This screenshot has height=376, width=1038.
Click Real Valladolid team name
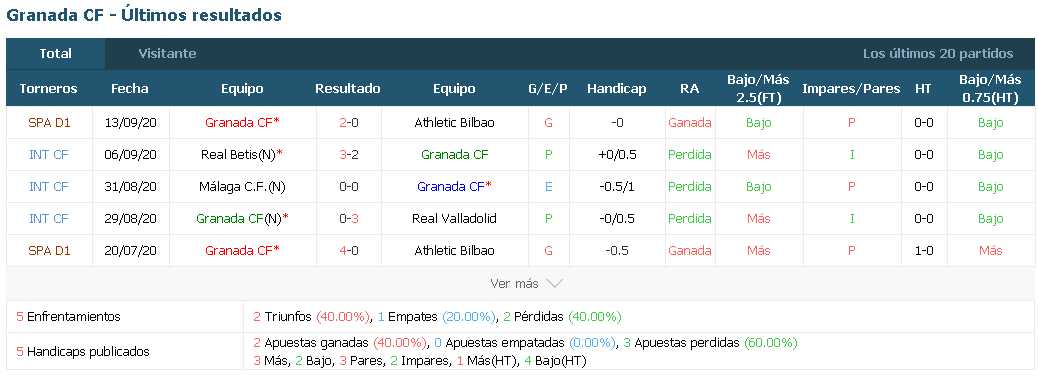coord(454,218)
